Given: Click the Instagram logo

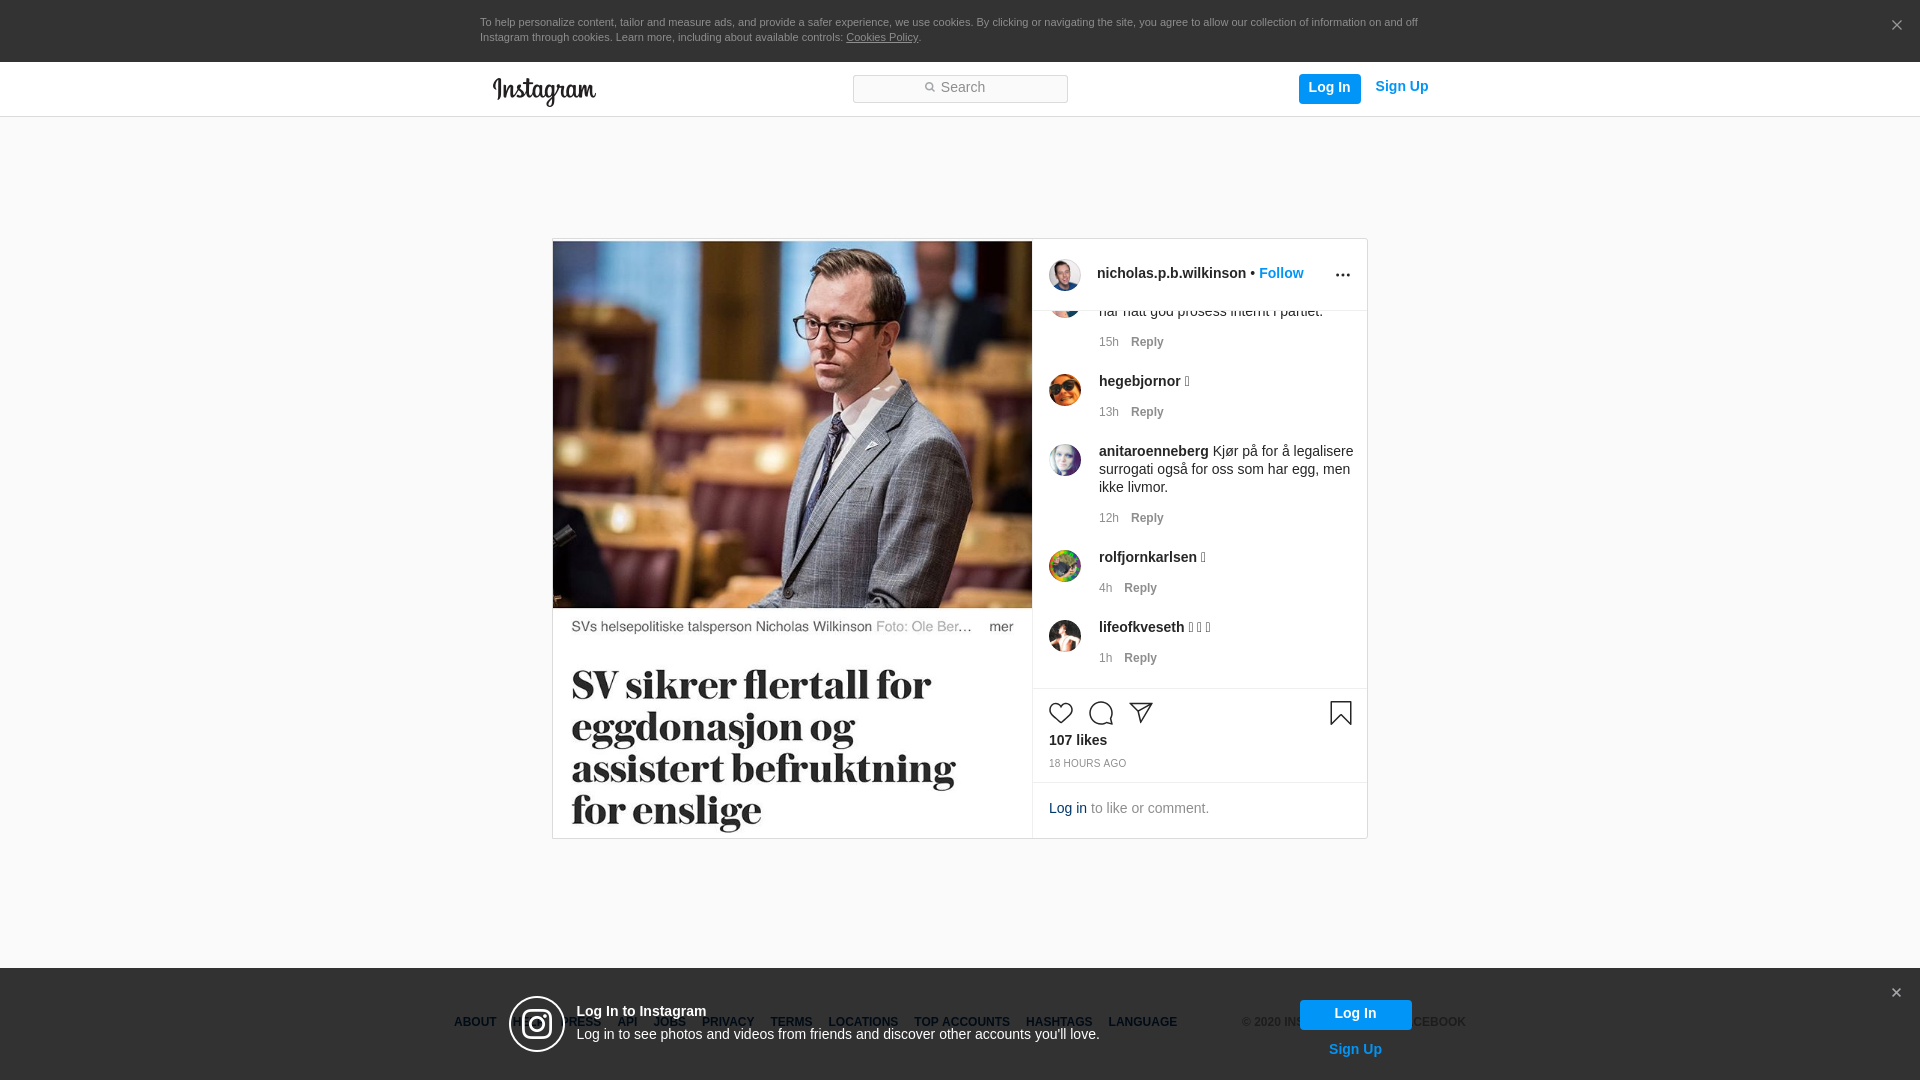Looking at the screenshot, I should coord(544,91).
